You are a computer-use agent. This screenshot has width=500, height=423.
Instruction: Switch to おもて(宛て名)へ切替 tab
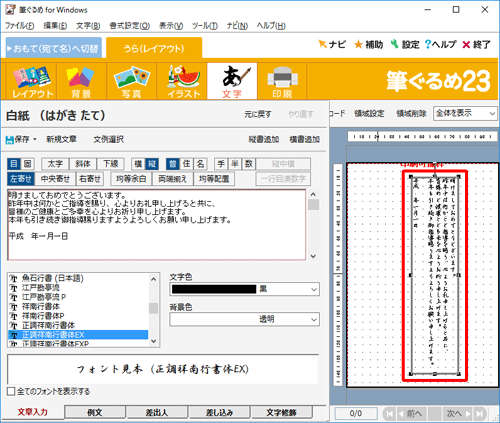[x=54, y=48]
